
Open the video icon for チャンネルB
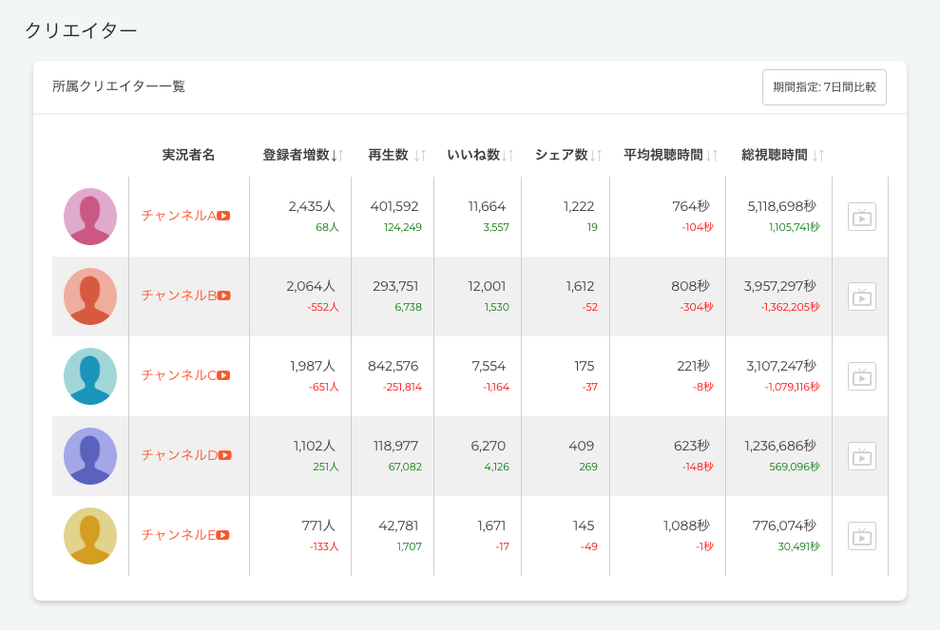pyautogui.click(x=861, y=296)
